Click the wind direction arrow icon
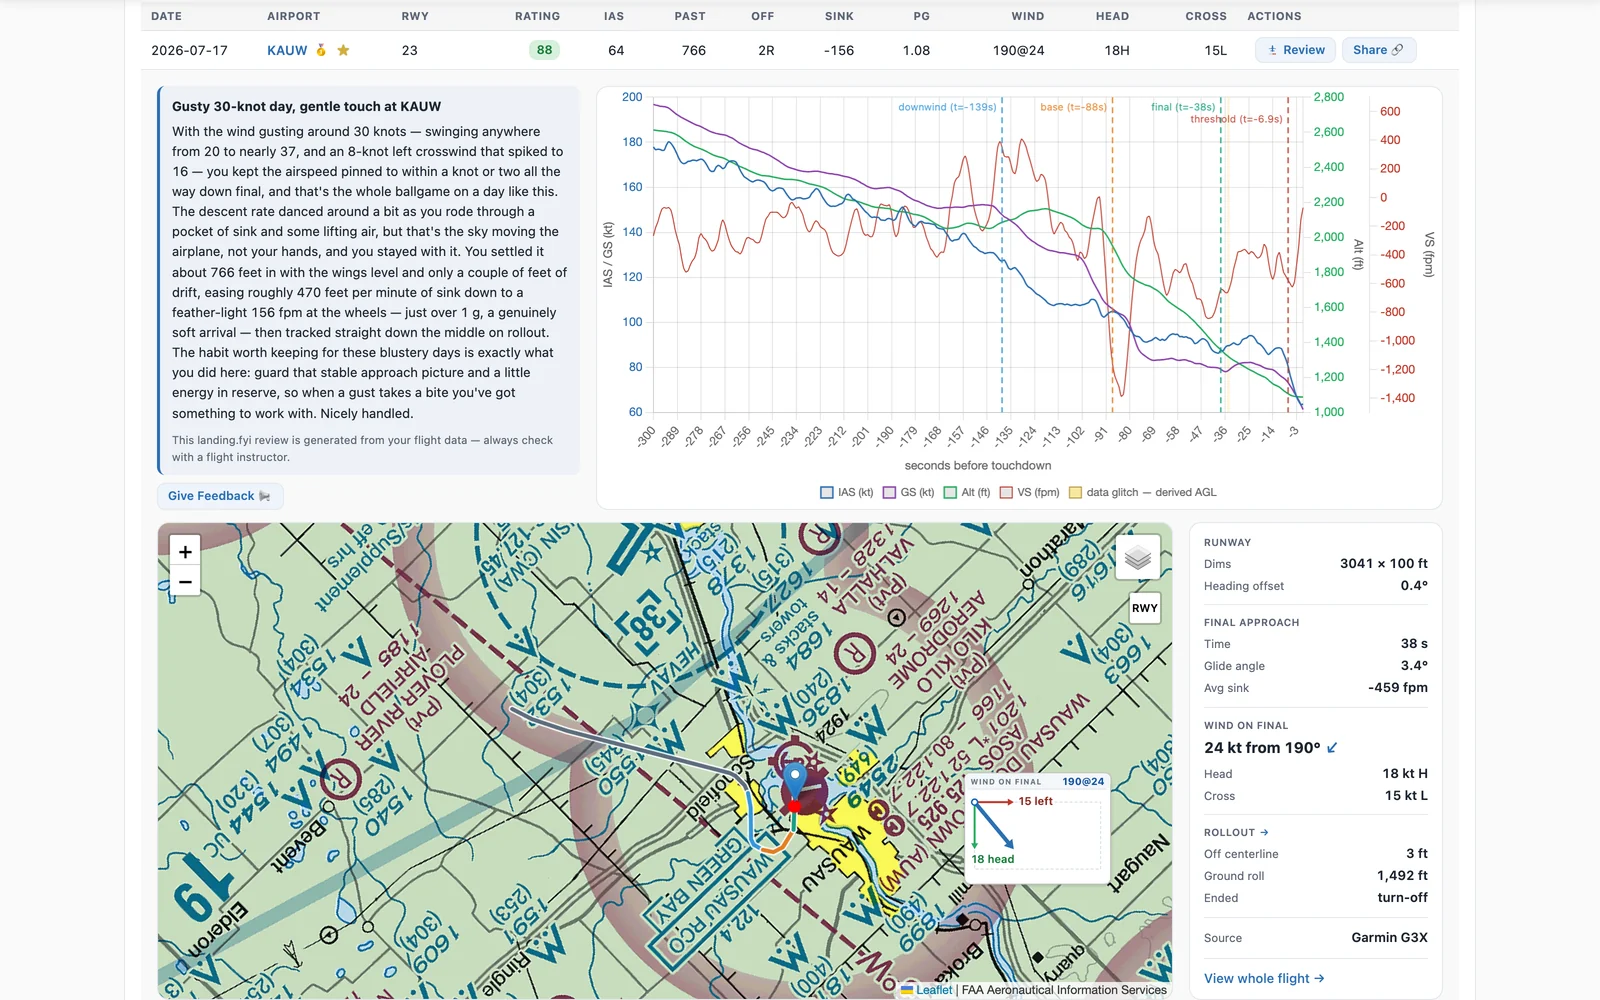Image resolution: width=1600 pixels, height=1000 pixels. click(1332, 748)
